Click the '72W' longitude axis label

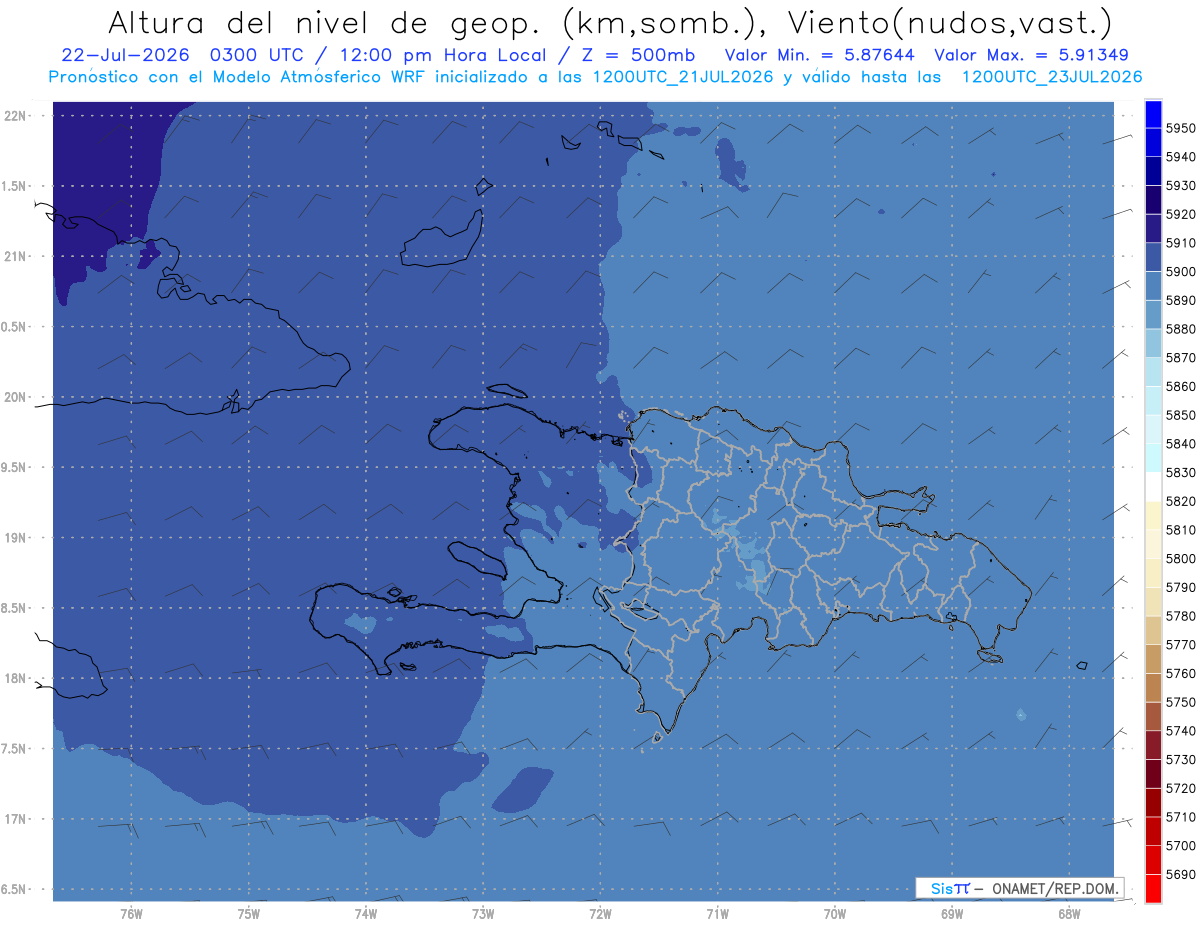point(600,915)
